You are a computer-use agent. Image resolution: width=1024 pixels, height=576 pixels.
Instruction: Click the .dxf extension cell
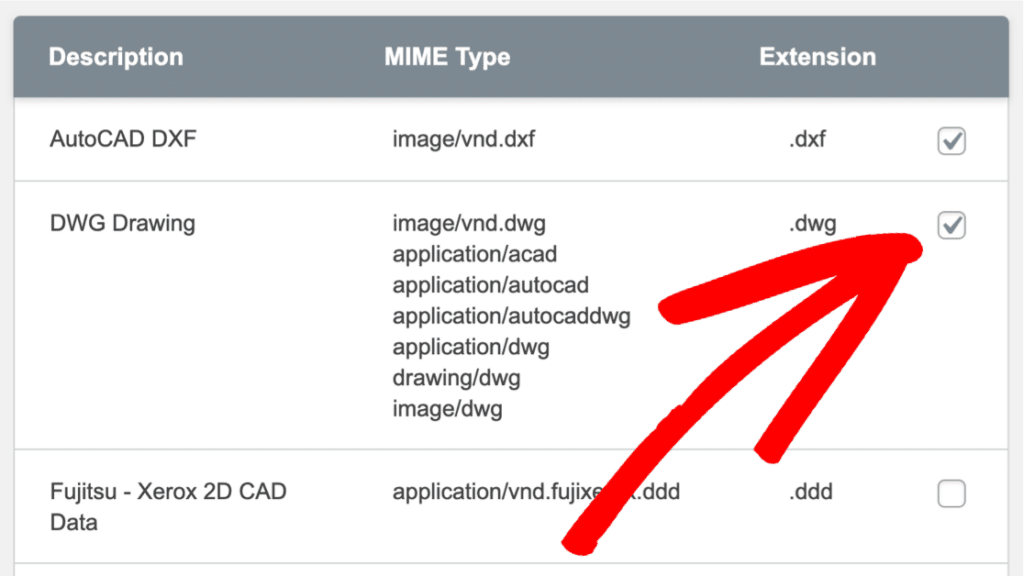pos(807,138)
